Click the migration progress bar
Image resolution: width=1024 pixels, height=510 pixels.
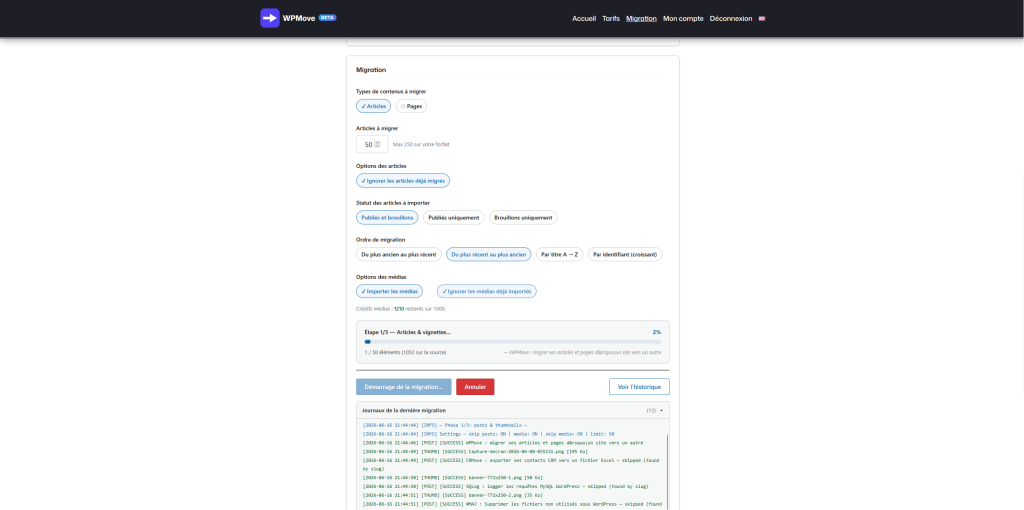tap(513, 342)
